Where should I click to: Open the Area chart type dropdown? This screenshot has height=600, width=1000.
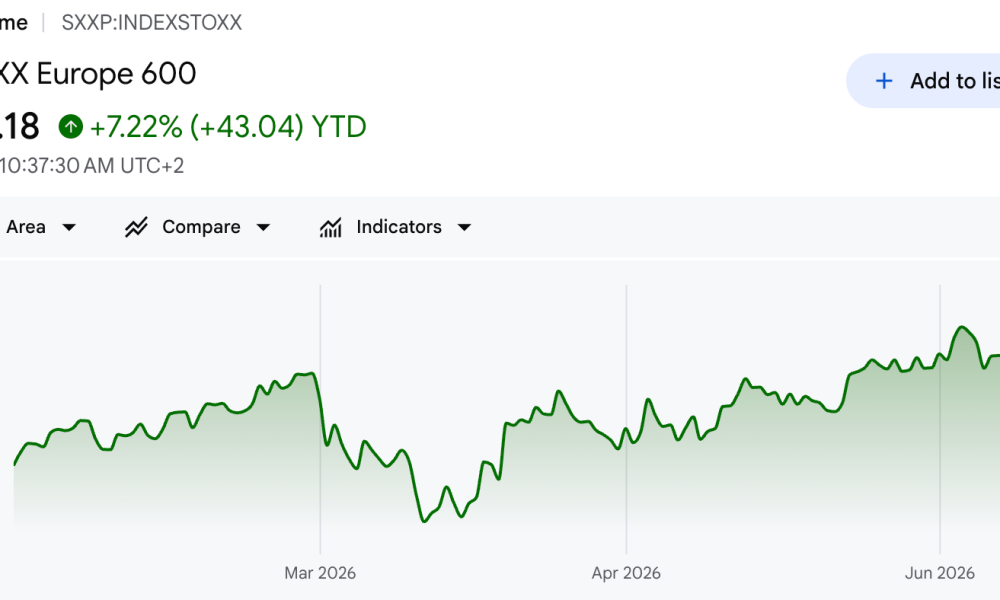coord(41,227)
